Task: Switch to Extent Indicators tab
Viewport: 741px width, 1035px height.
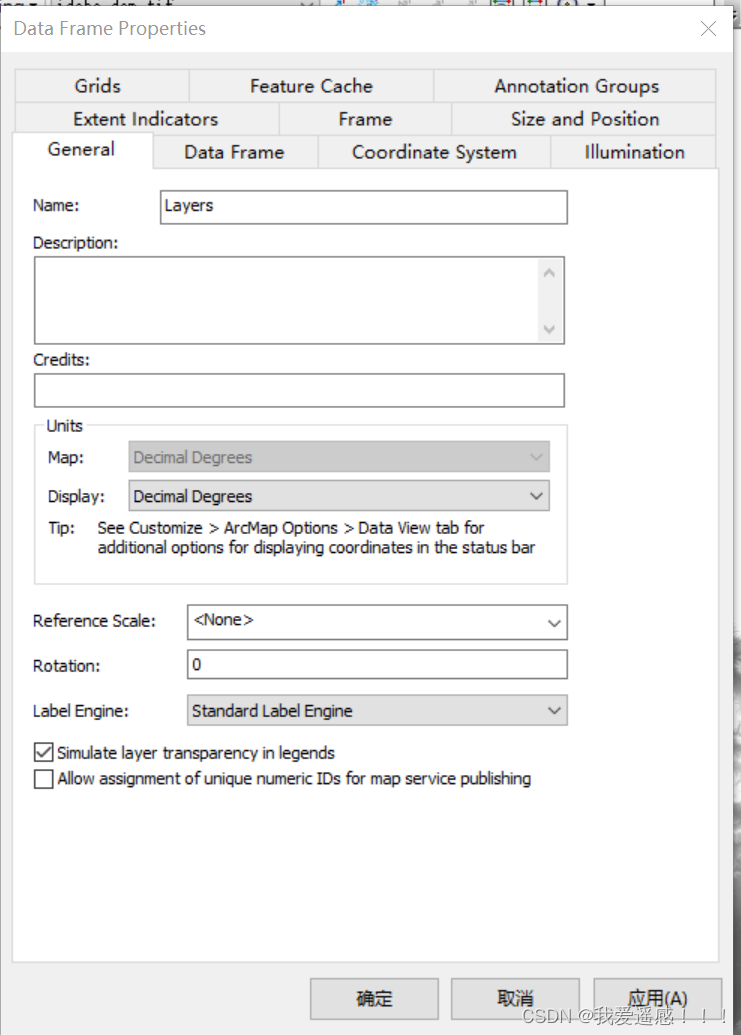Action: pos(146,119)
